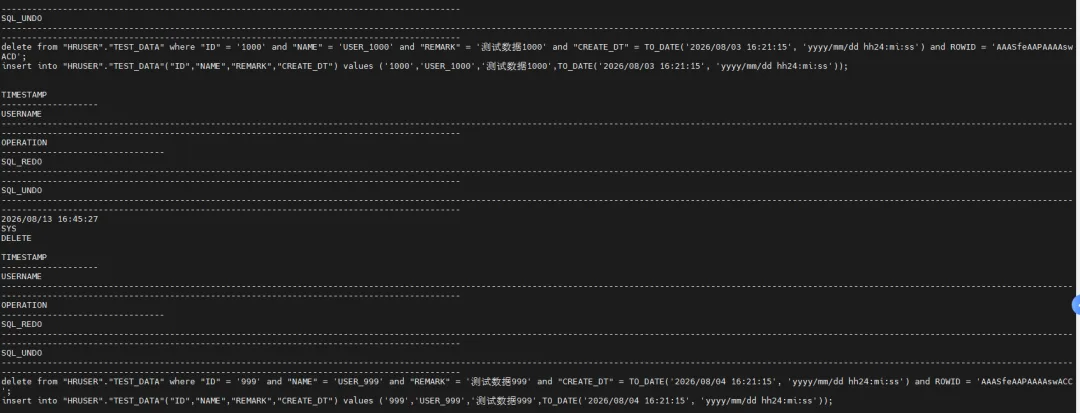Image resolution: width=1080 pixels, height=413 pixels.
Task: Click the SQL_UNDO header preceding the '1000' delete statement
Action: point(21,18)
